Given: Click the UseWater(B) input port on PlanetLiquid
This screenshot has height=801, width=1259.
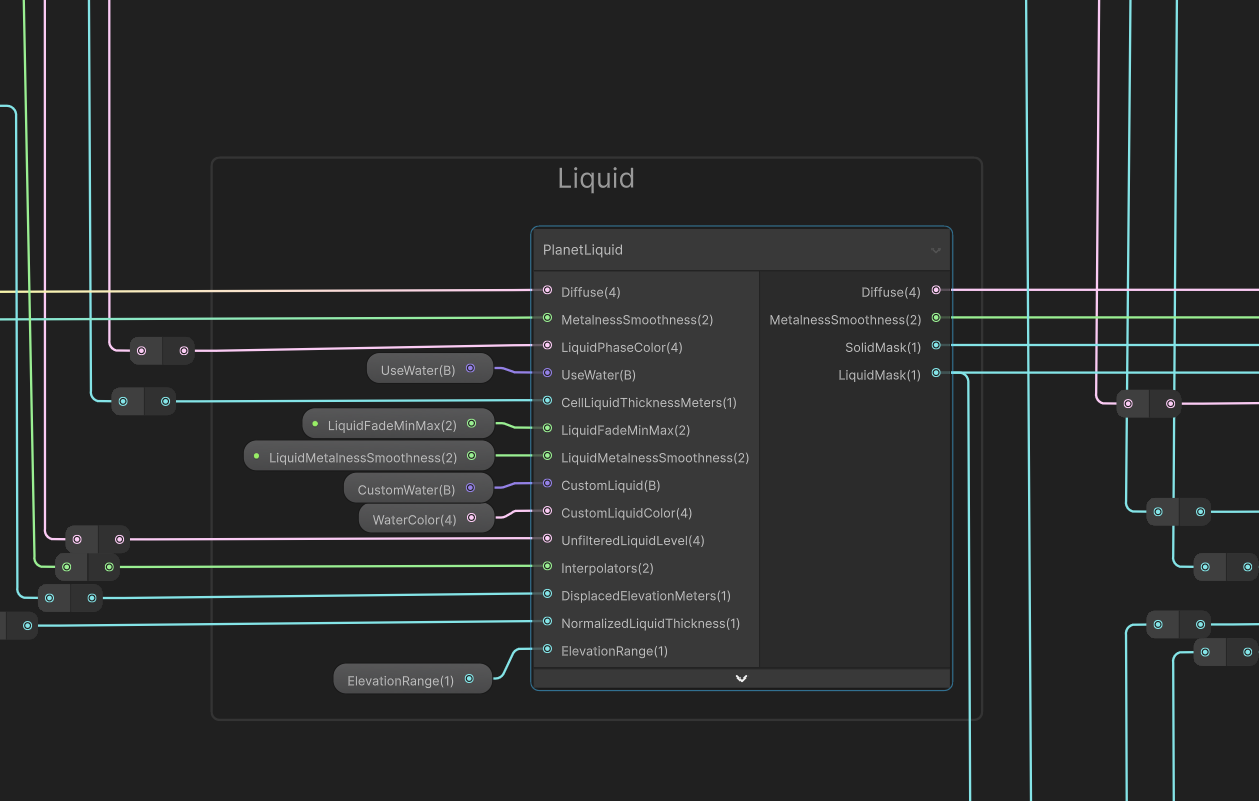Looking at the screenshot, I should (547, 374).
